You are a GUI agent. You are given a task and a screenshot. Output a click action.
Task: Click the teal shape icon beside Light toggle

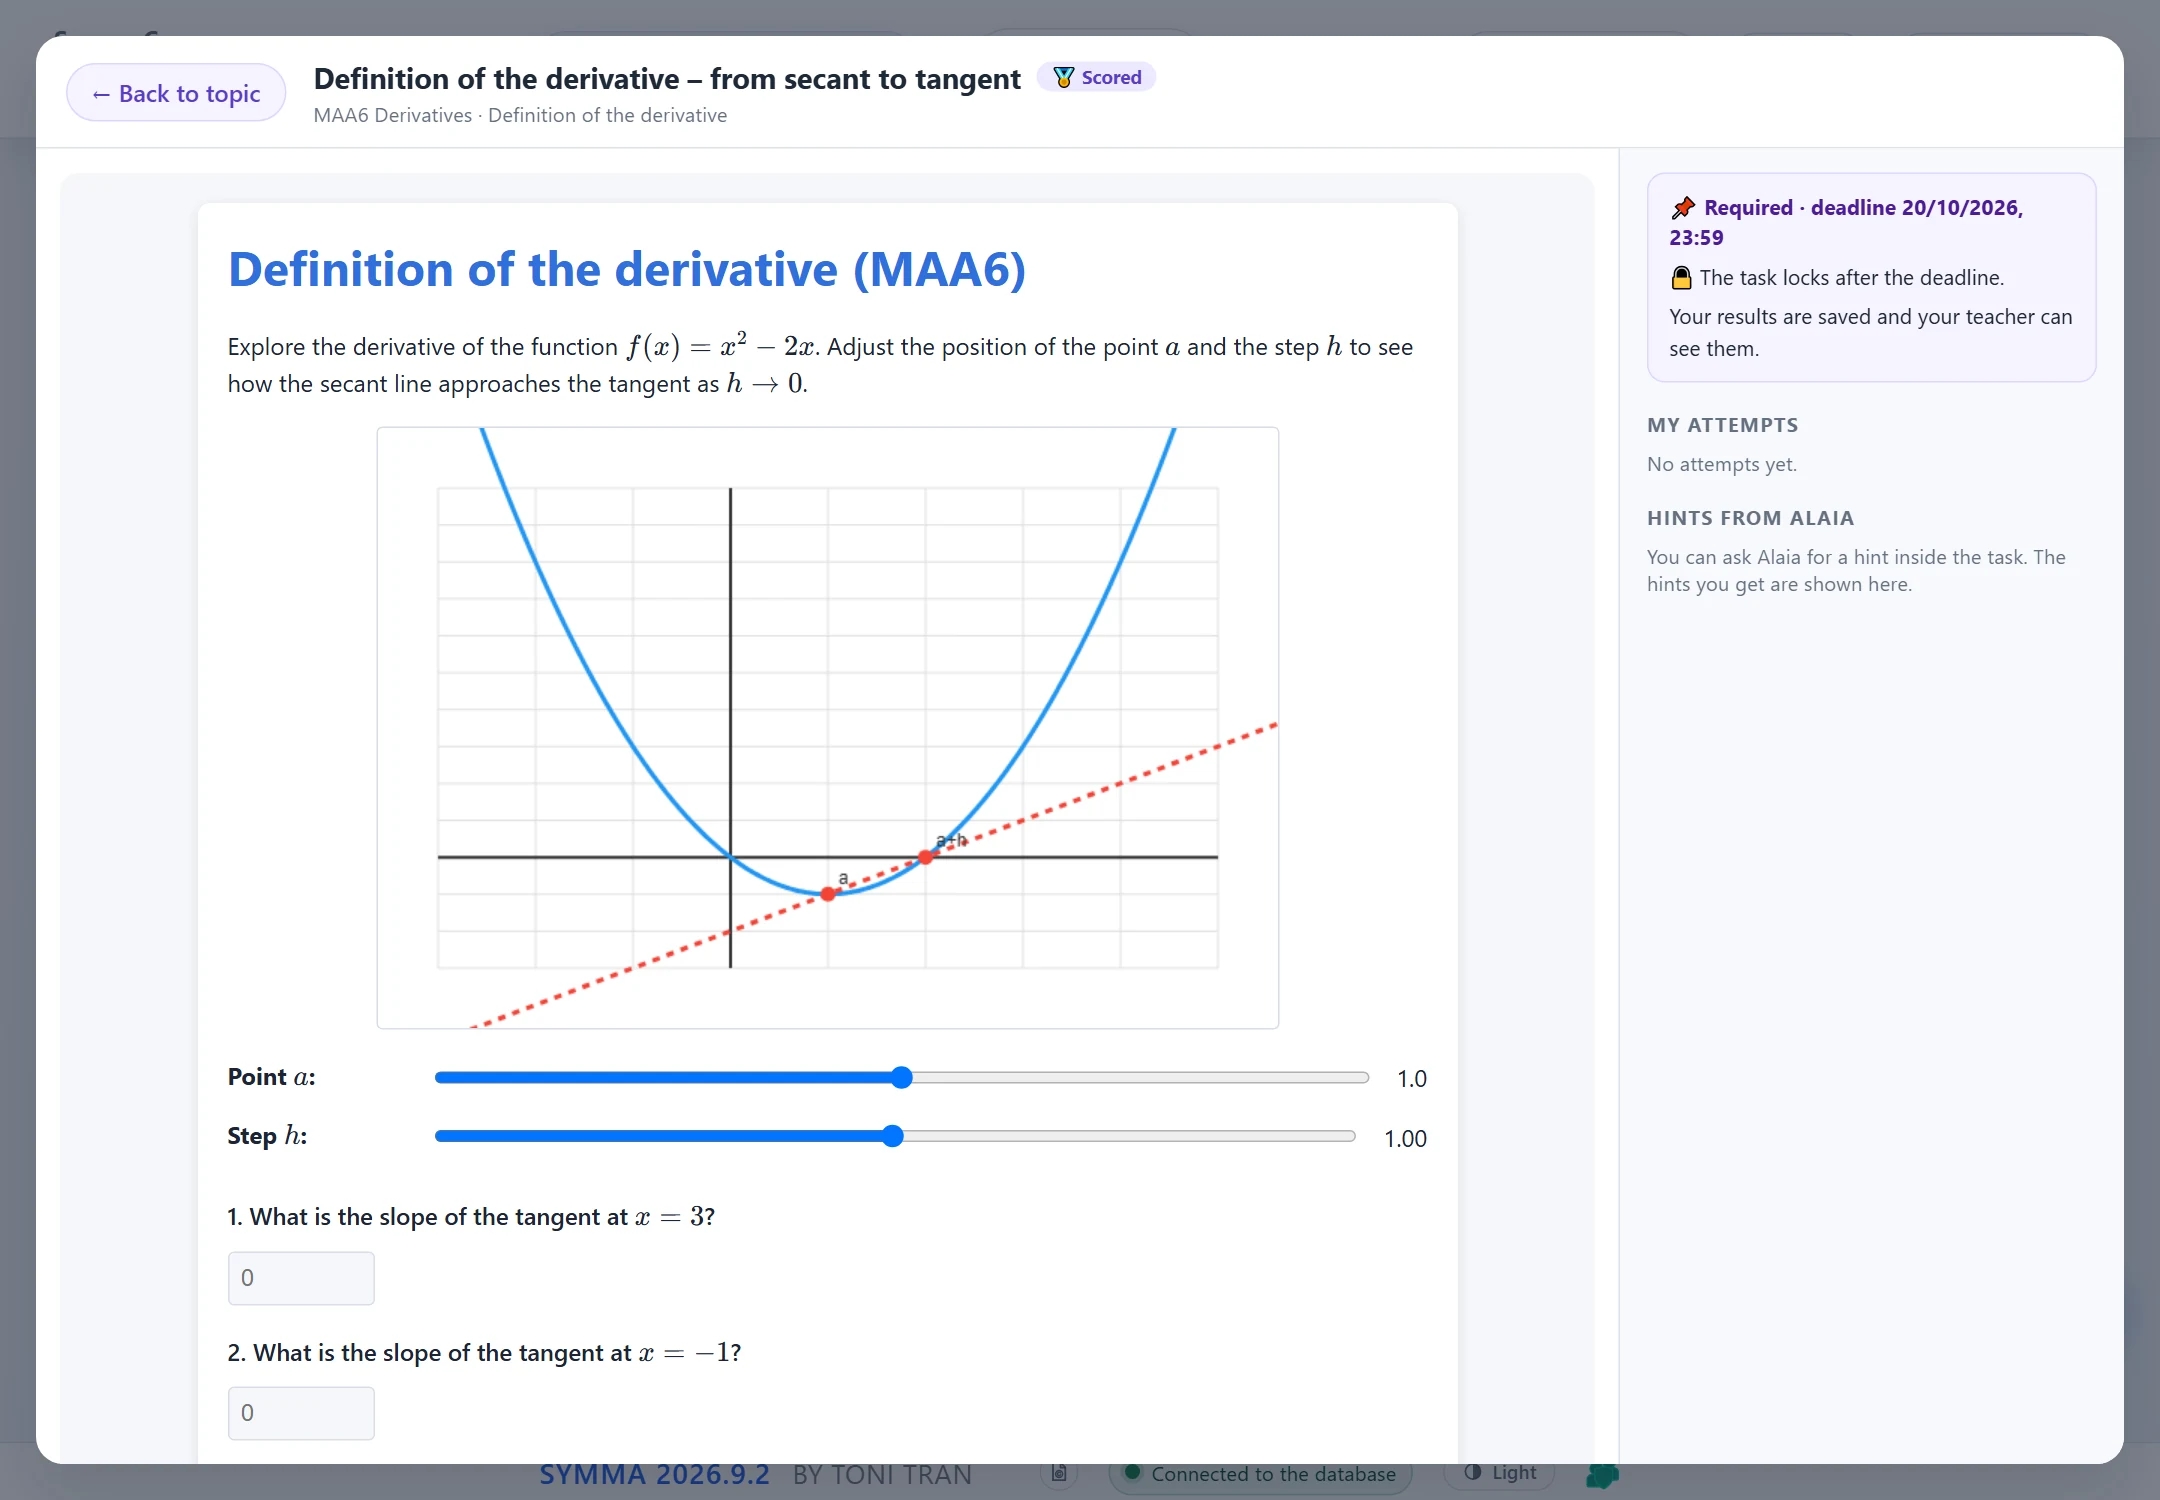1603,1474
